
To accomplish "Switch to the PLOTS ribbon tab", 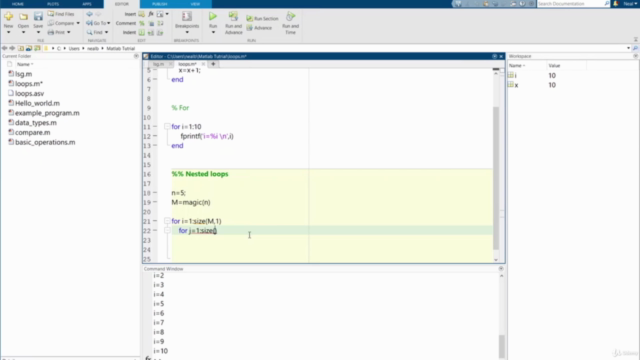I will point(53,4).
